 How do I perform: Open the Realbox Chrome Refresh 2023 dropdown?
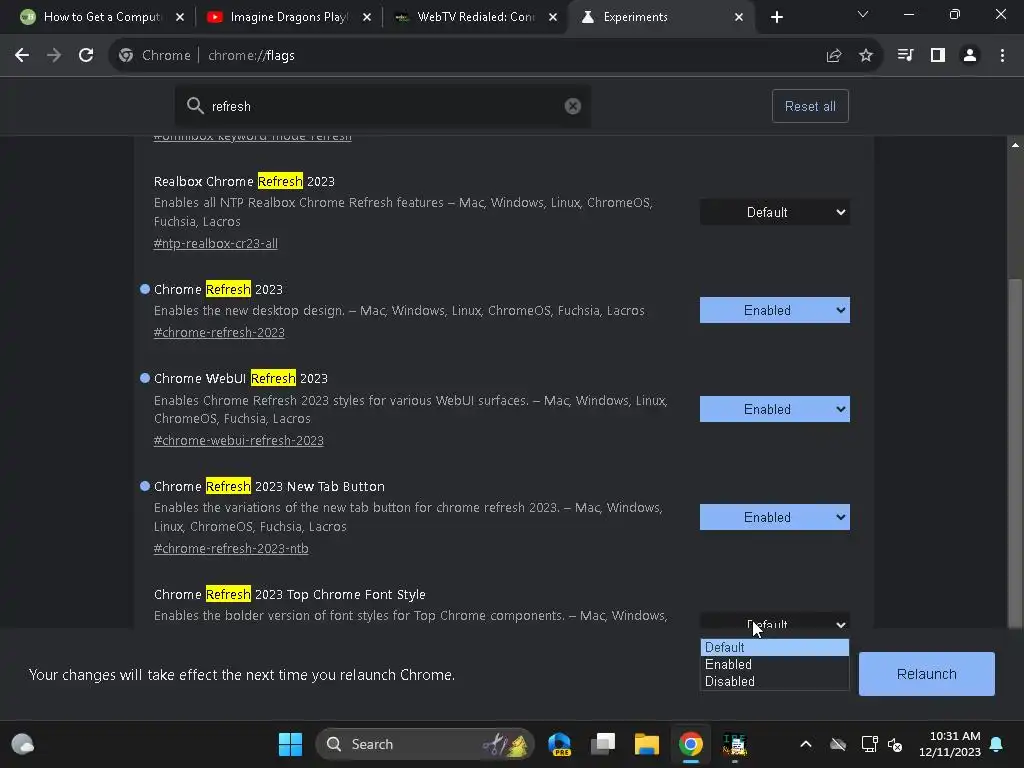pos(775,212)
